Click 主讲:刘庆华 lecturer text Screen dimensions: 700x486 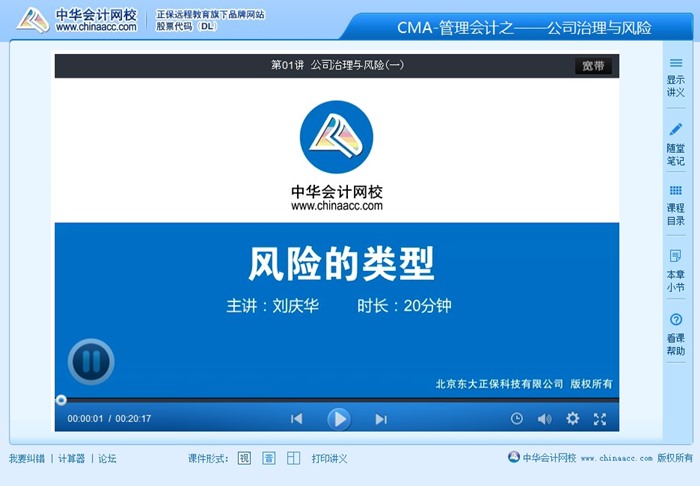(272, 306)
